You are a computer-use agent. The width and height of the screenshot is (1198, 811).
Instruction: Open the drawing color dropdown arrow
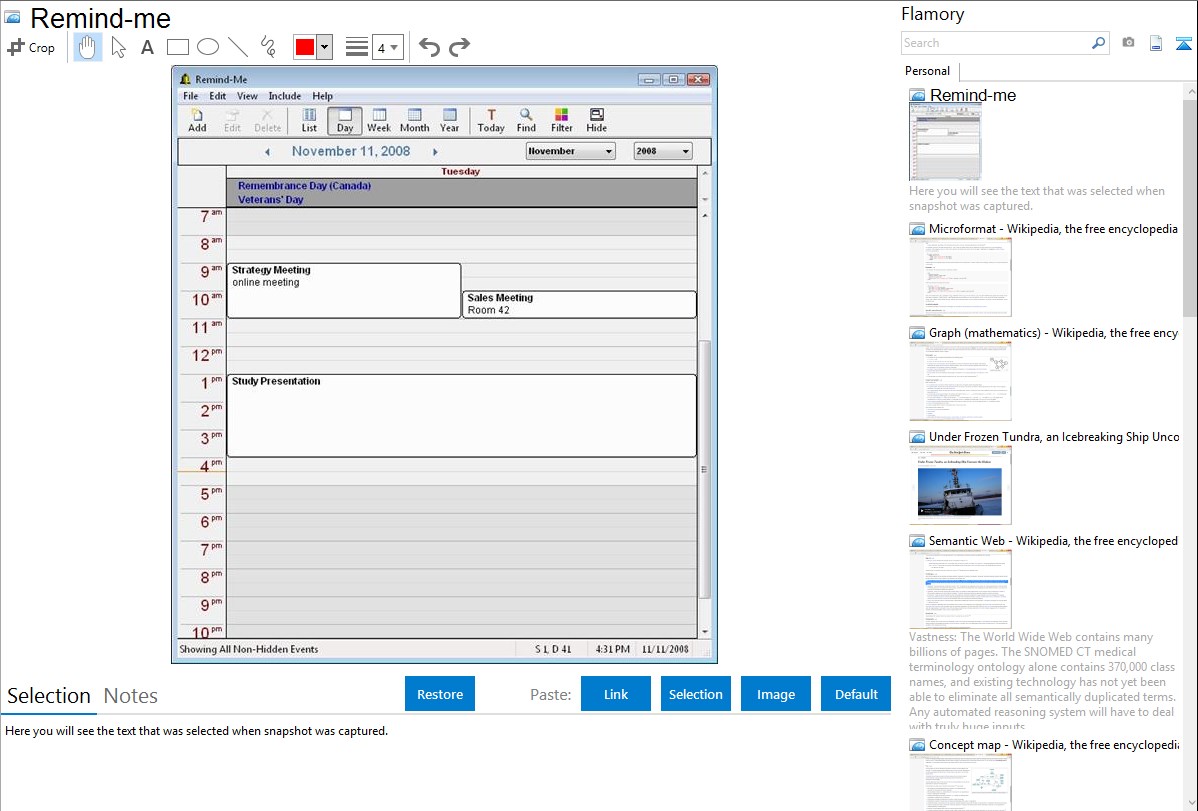[325, 47]
